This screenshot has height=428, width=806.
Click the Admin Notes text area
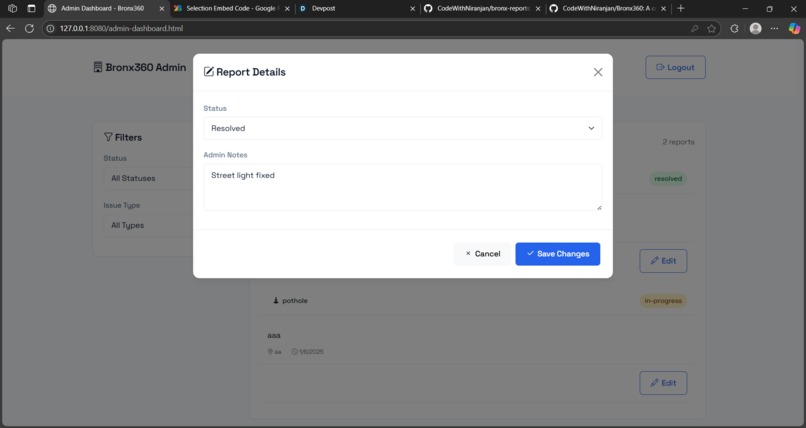[x=402, y=187]
